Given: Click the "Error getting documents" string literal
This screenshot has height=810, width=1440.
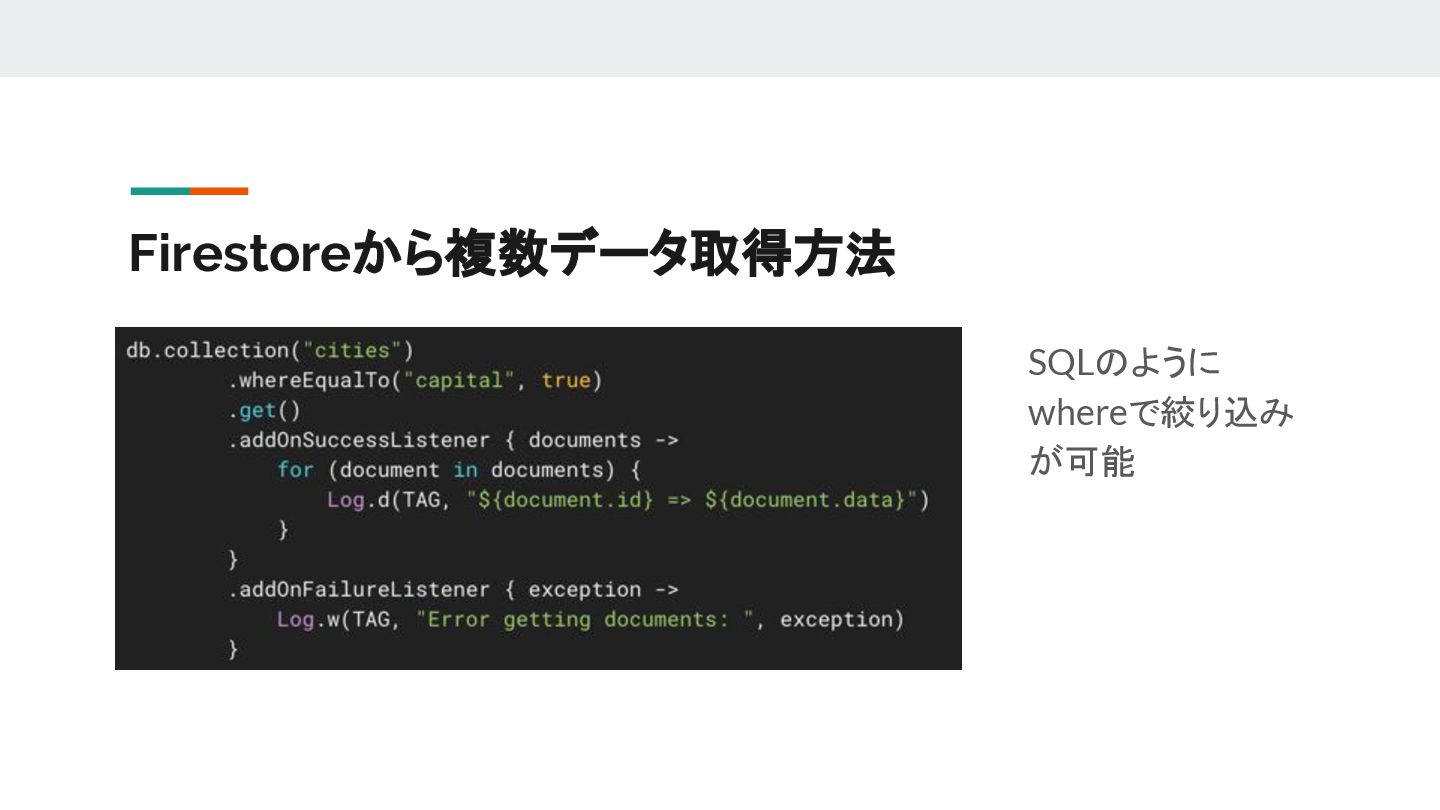Looking at the screenshot, I should tap(584, 620).
